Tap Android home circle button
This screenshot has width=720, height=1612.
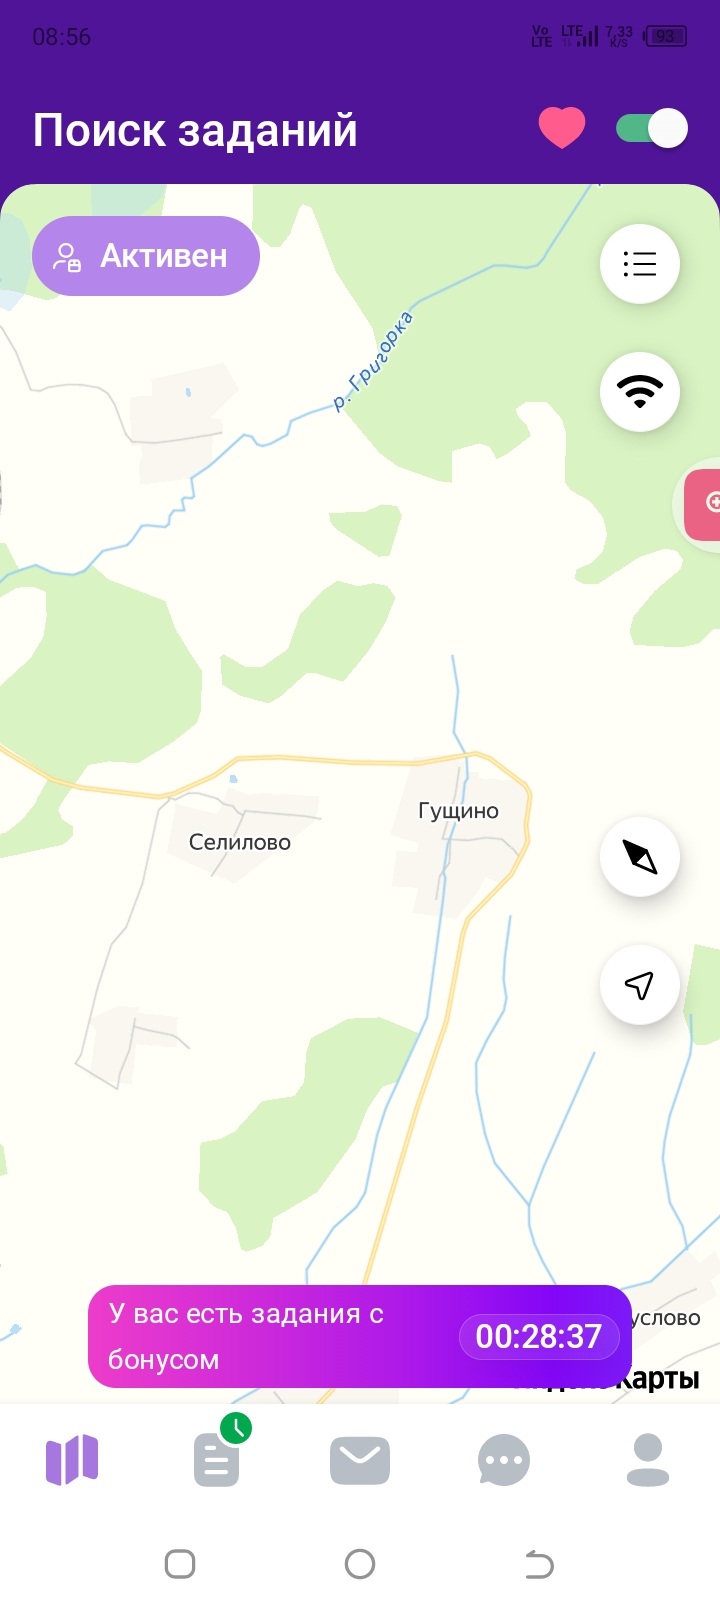pyautogui.click(x=360, y=1563)
